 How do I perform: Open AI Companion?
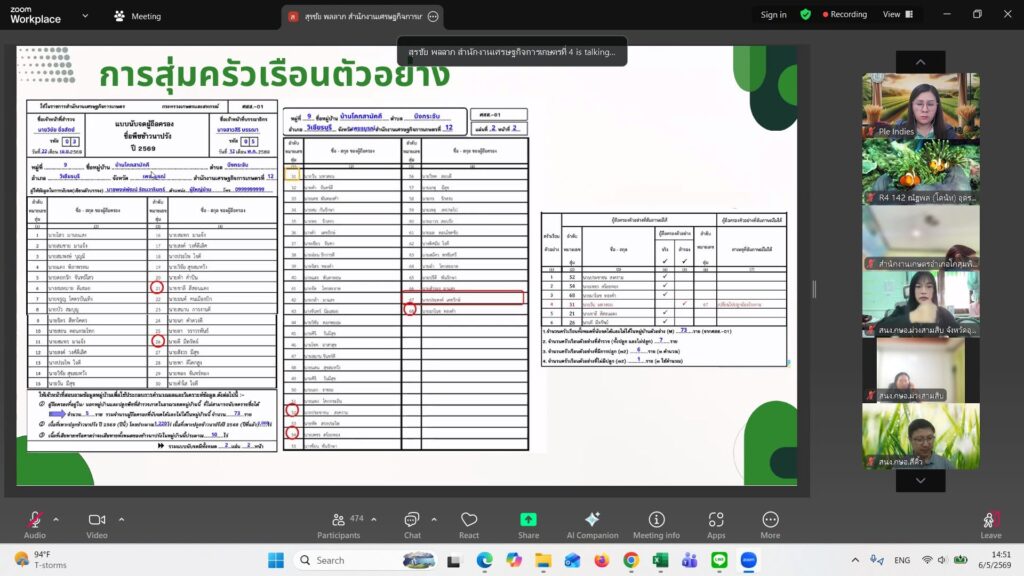pyautogui.click(x=592, y=525)
